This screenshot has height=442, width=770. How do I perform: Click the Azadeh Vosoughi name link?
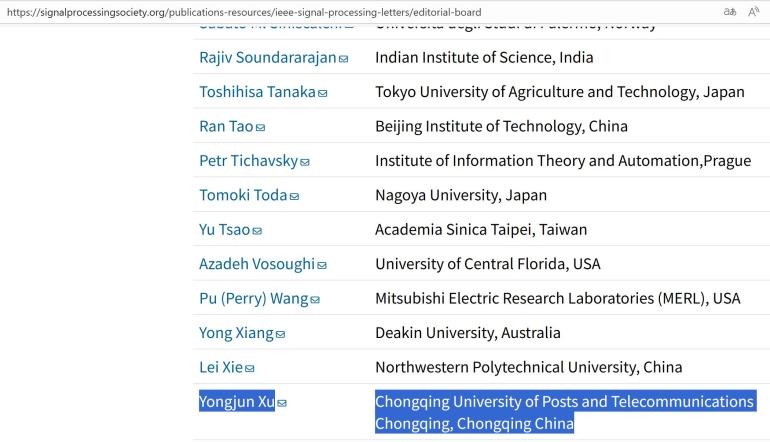[257, 264]
